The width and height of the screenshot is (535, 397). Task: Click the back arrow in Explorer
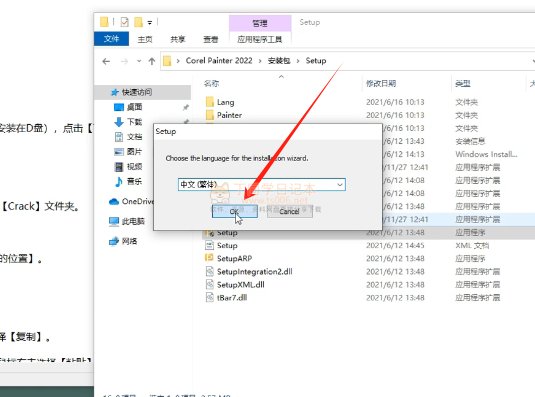click(x=106, y=61)
